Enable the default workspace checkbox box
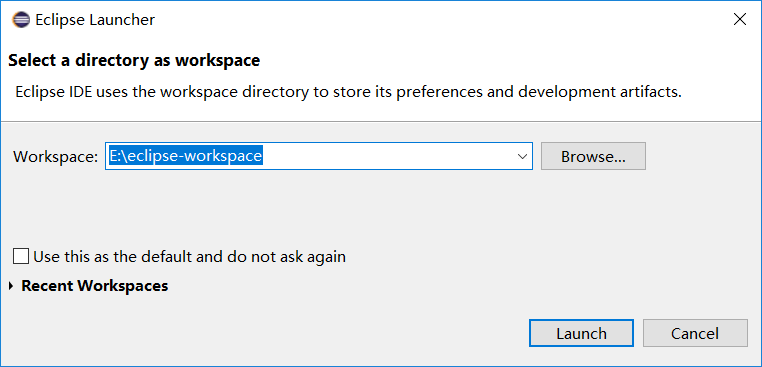This screenshot has height=367, width=762. pos(21,256)
